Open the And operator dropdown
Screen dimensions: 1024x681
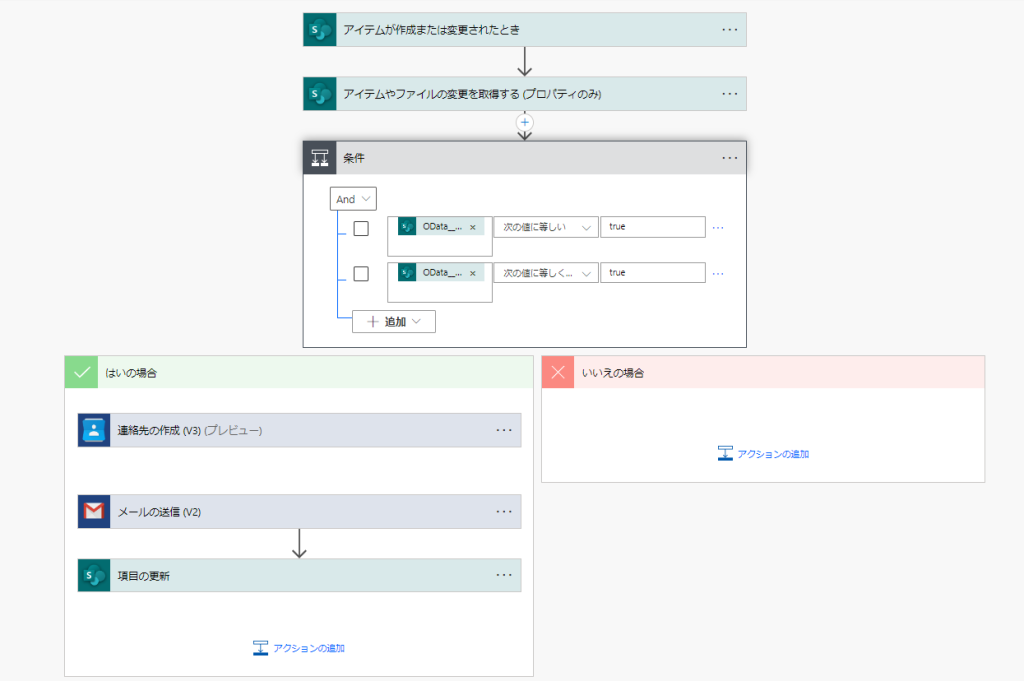pos(353,199)
